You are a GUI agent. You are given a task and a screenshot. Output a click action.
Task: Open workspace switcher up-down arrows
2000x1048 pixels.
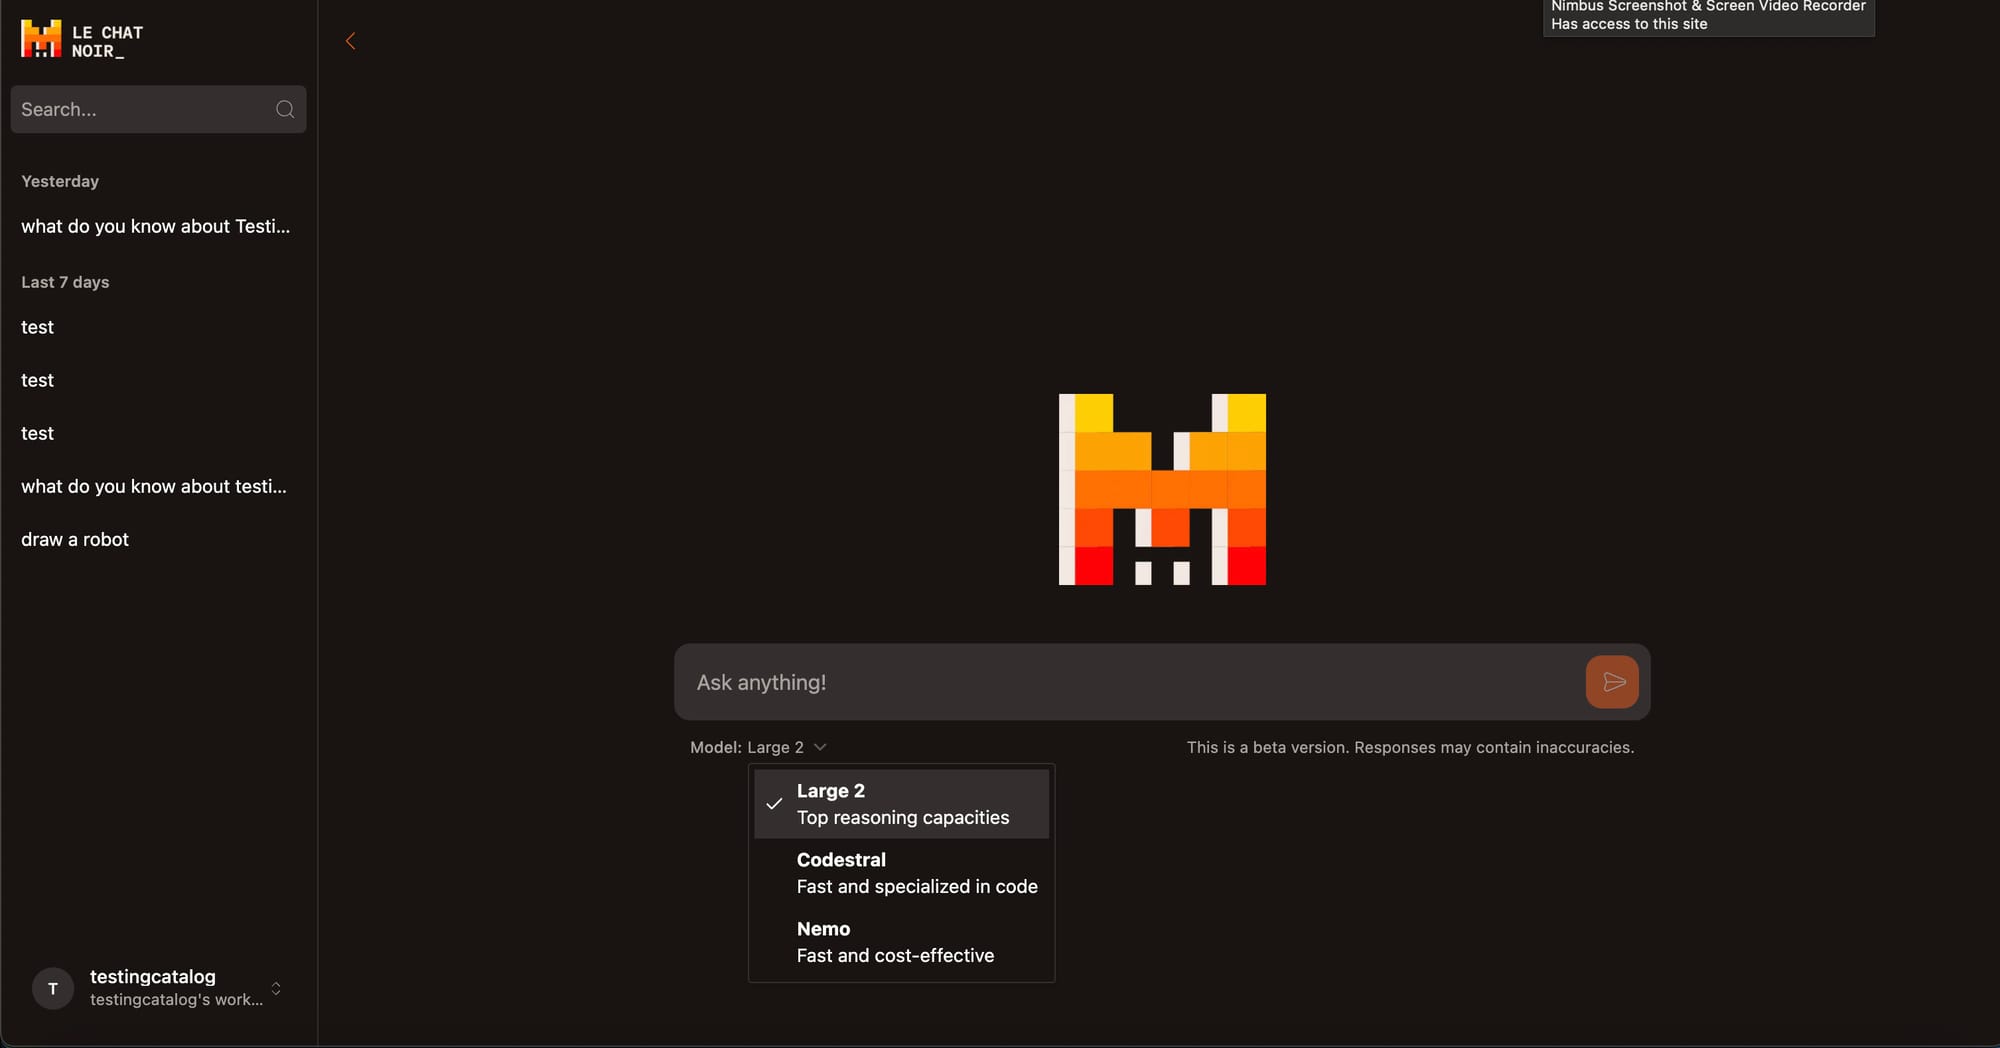click(276, 988)
